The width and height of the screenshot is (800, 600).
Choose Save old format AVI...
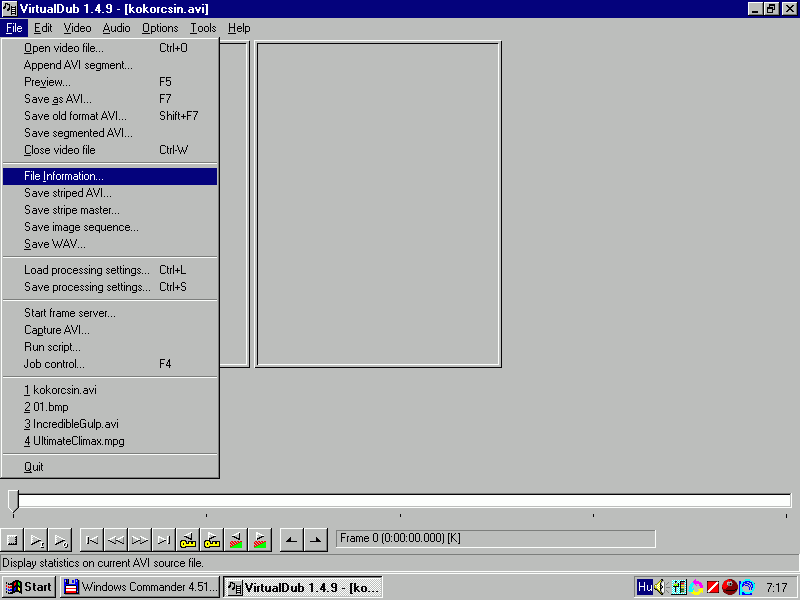click(110, 116)
